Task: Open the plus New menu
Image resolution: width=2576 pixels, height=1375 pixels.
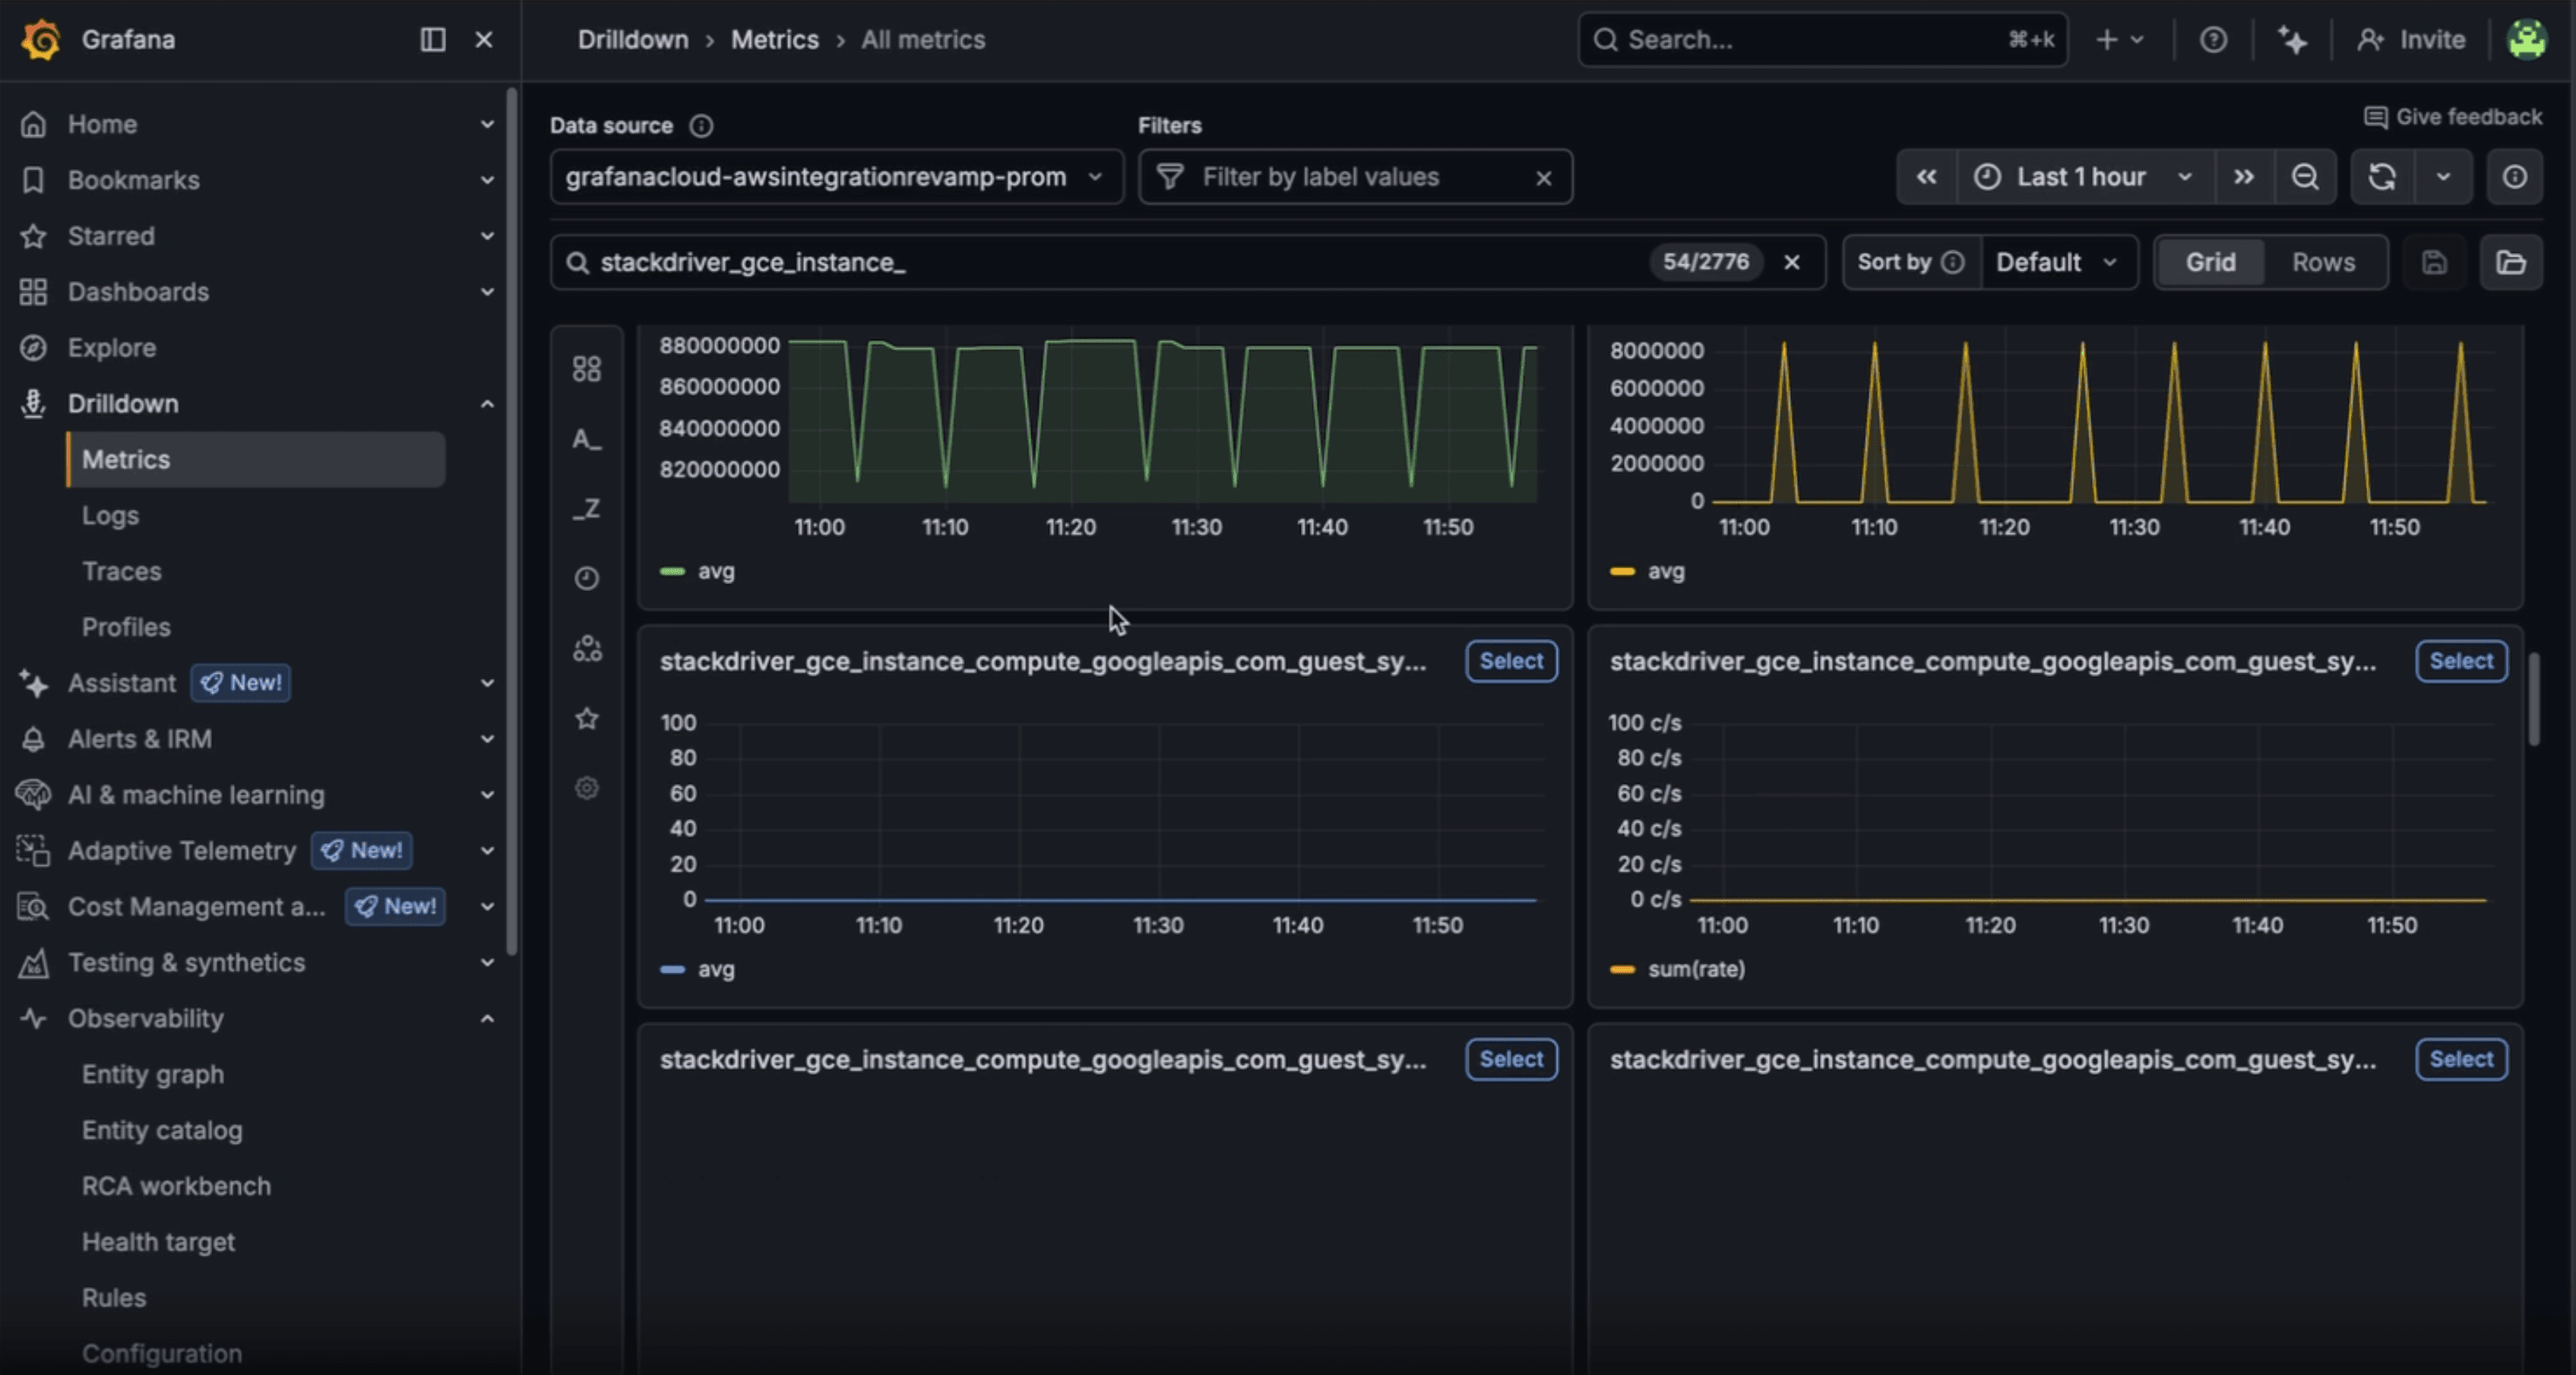Action: click(x=2120, y=40)
